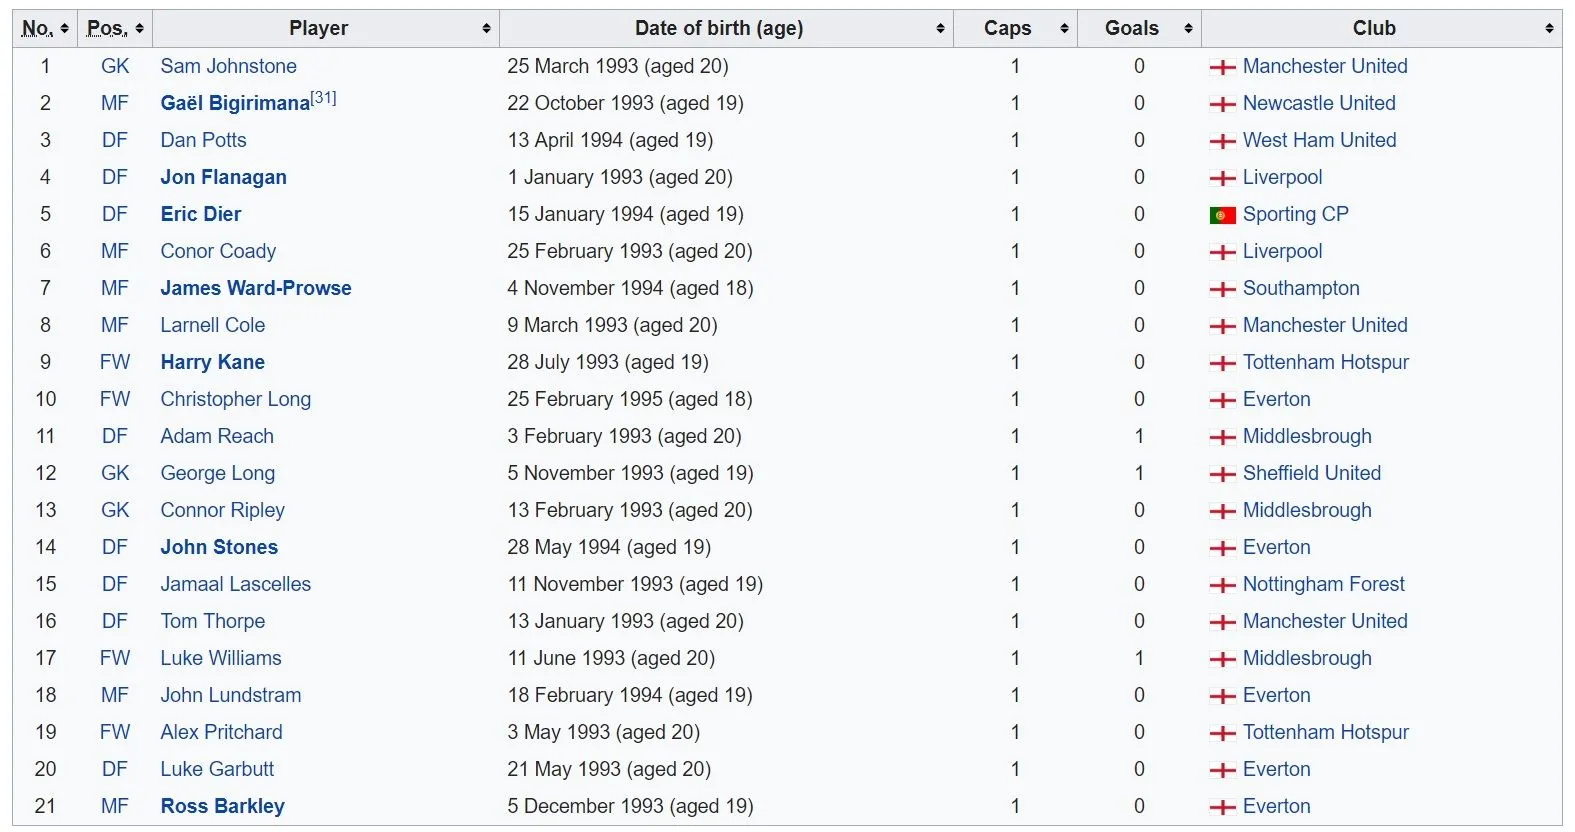
Task: Click the England flag next to Newcastle United
Action: pyautogui.click(x=1222, y=104)
